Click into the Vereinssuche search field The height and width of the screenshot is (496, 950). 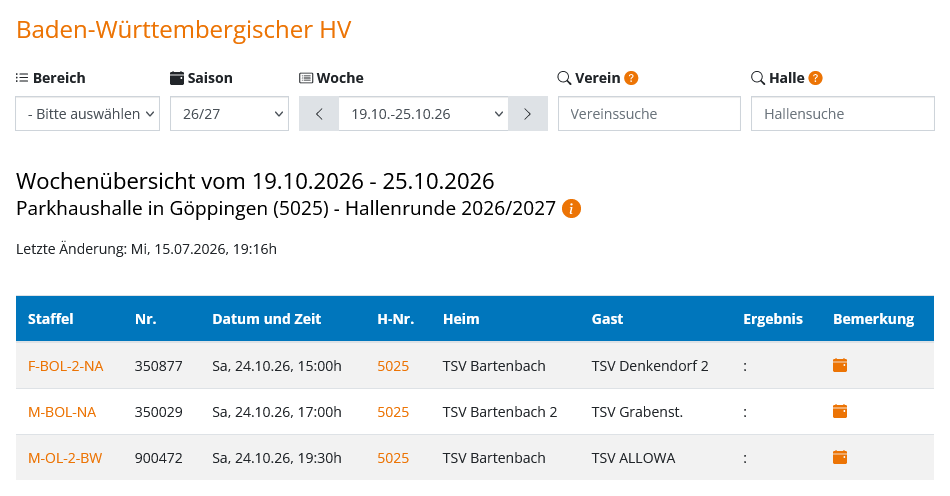tap(649, 114)
